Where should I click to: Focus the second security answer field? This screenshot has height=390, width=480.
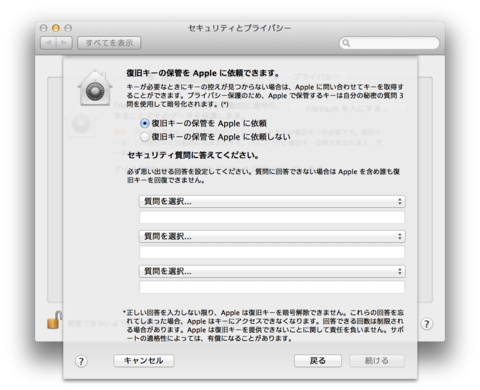pos(272,252)
